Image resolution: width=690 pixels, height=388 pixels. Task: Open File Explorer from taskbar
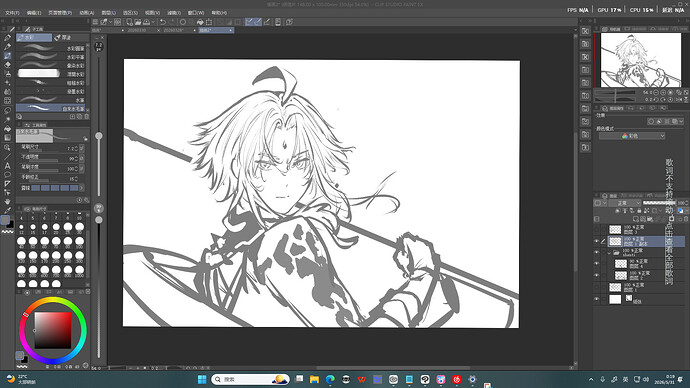(314, 379)
